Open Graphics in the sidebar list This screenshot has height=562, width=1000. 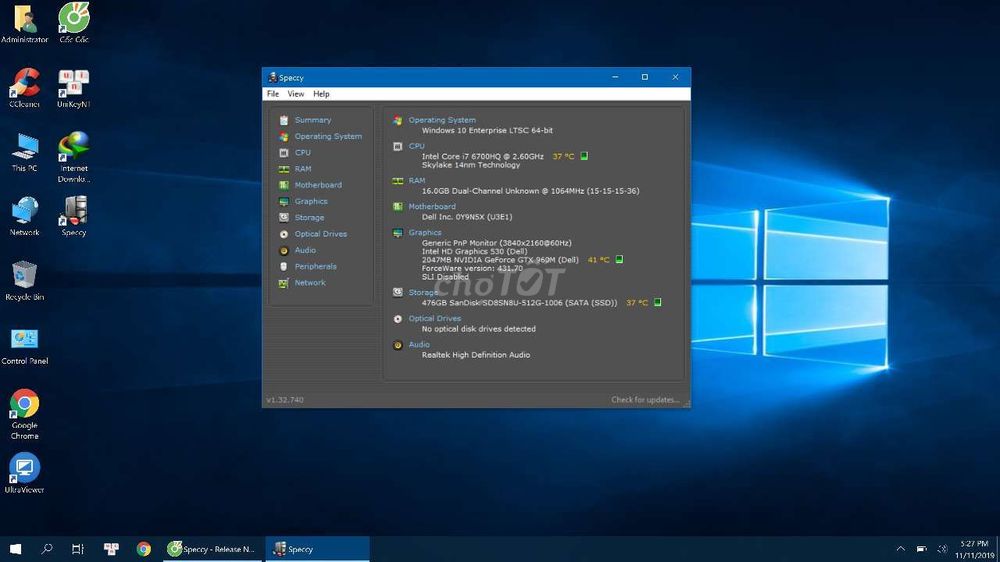(311, 202)
